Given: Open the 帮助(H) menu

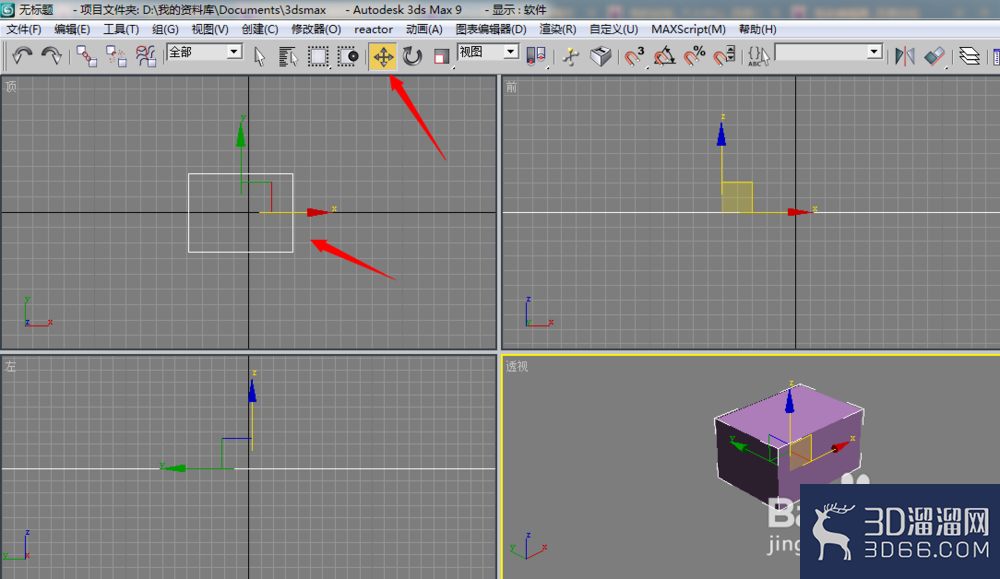Looking at the screenshot, I should [x=758, y=29].
